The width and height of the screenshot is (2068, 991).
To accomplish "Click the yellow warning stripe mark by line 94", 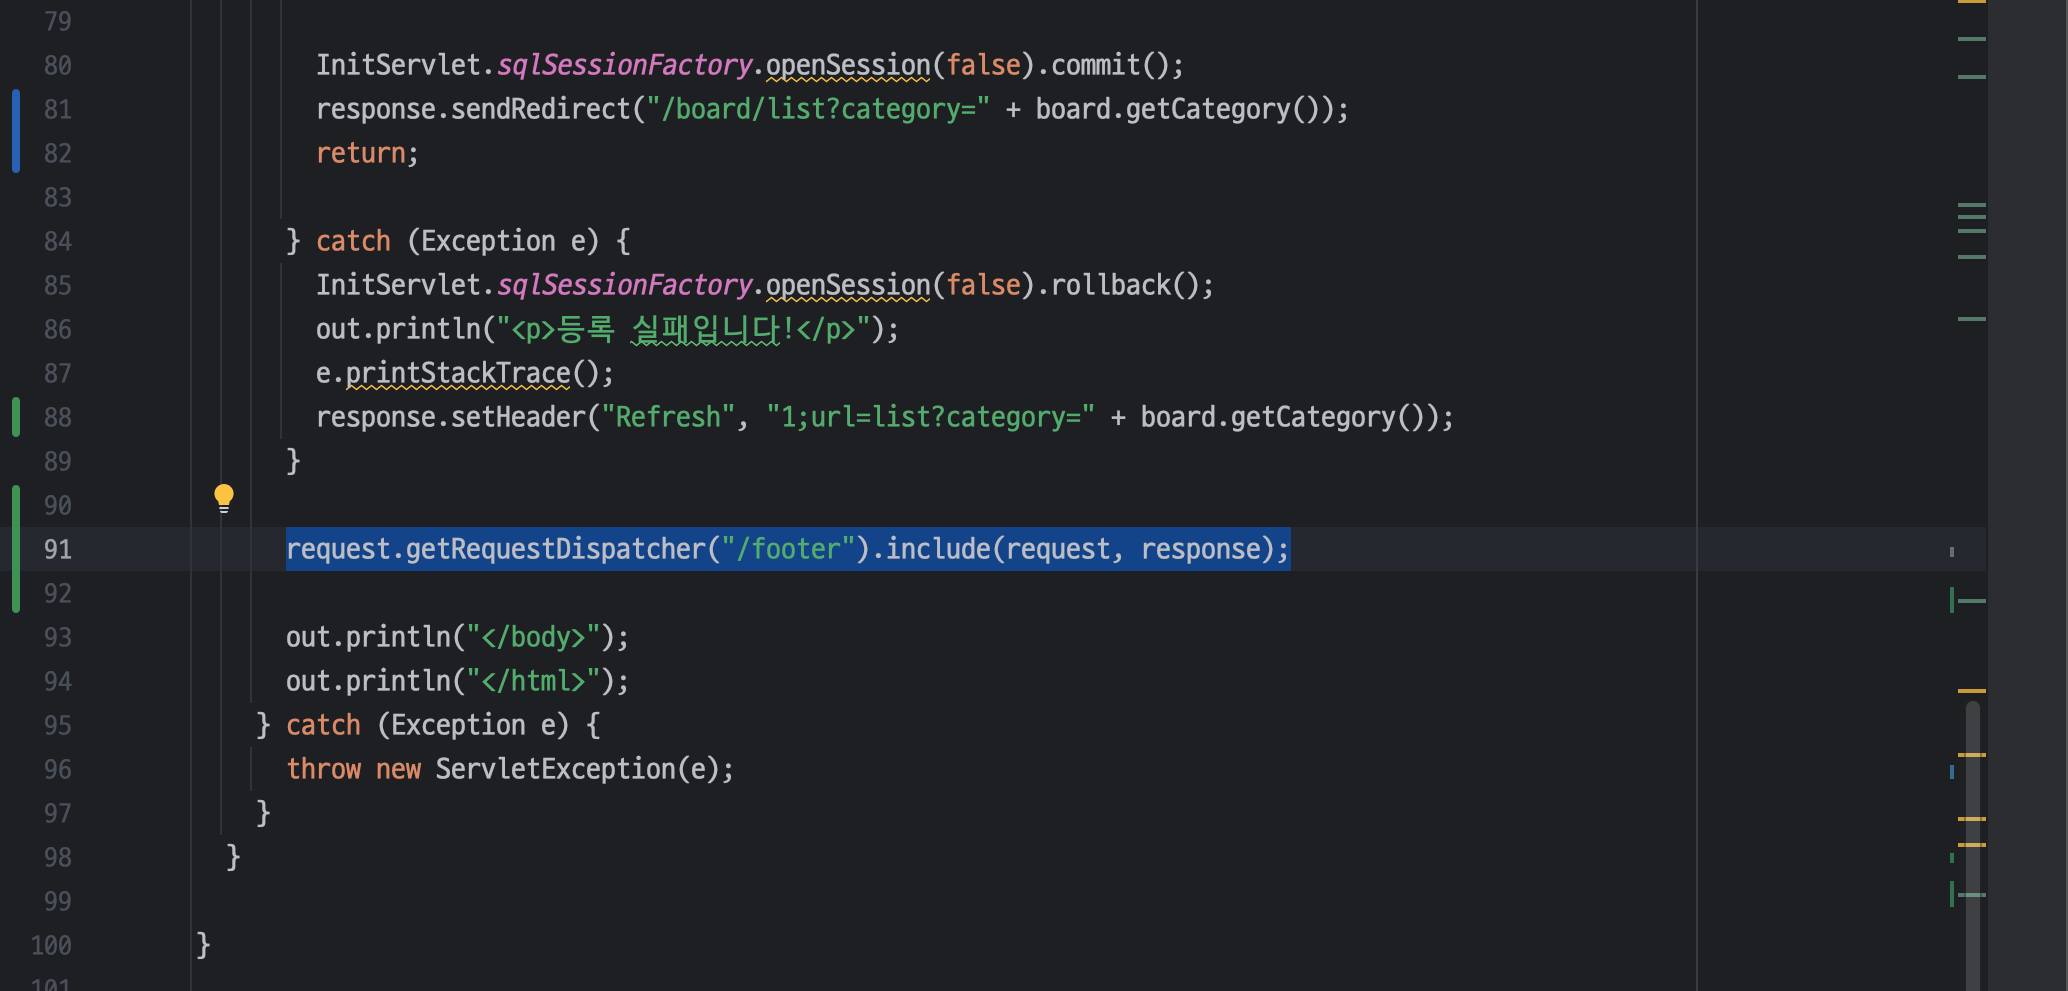I will (1971, 691).
